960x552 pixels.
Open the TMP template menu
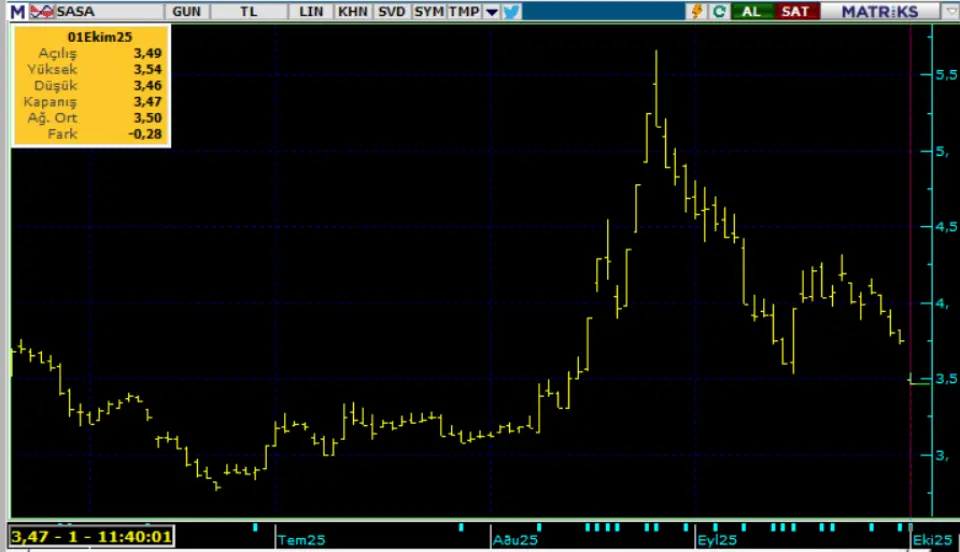pyautogui.click(x=463, y=12)
